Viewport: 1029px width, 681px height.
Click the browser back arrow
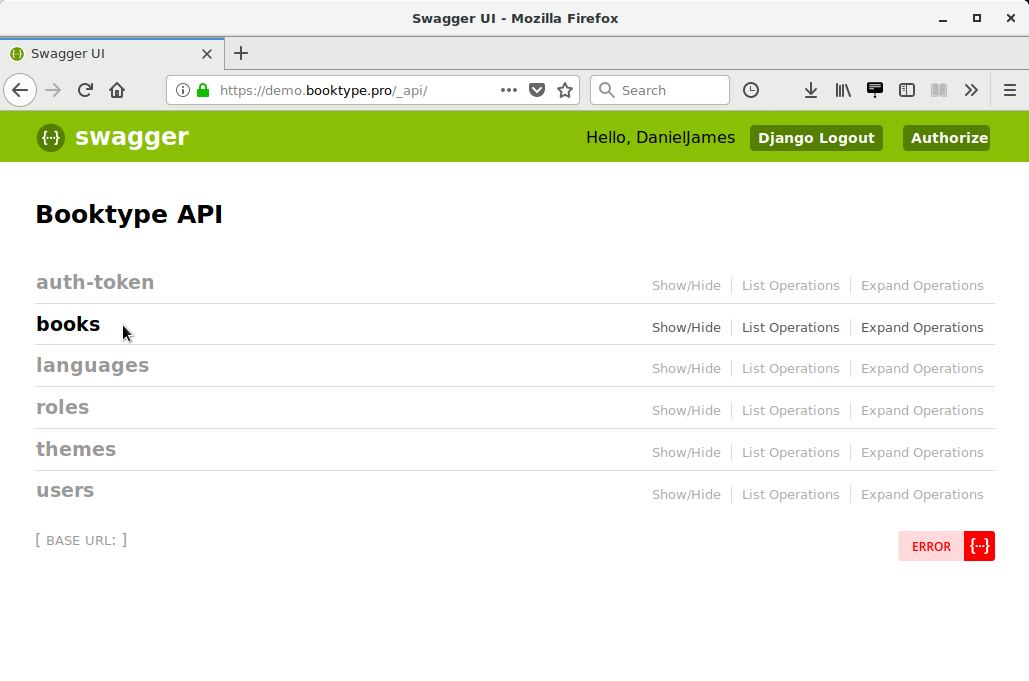click(20, 90)
